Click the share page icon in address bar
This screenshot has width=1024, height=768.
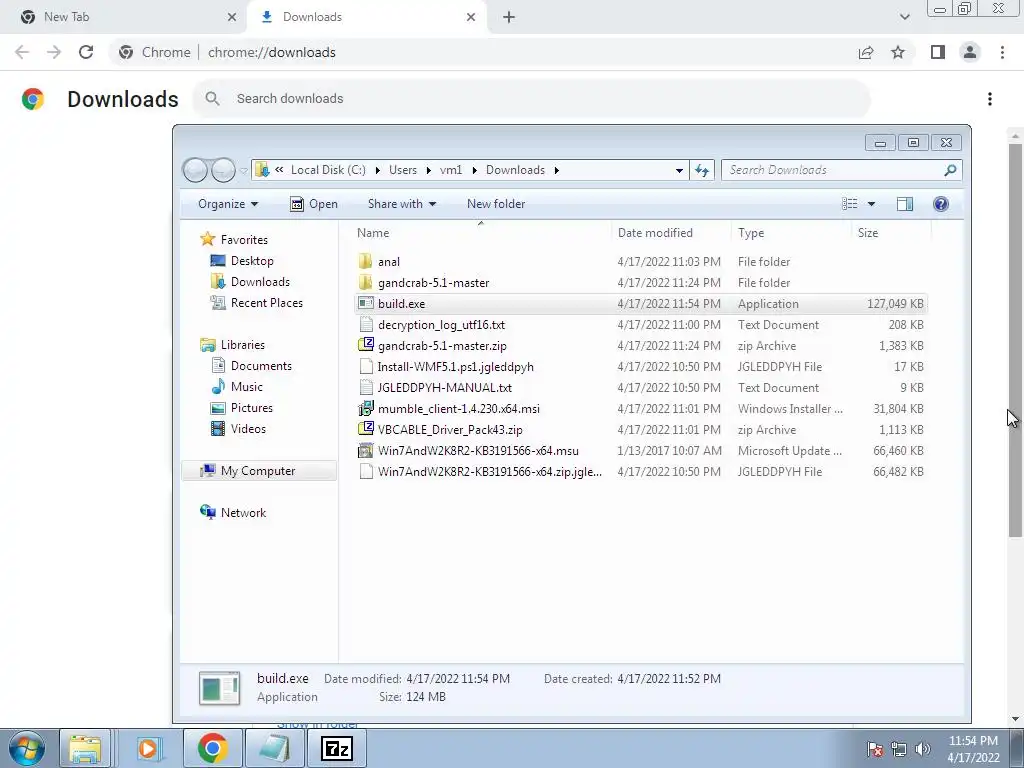tap(866, 52)
